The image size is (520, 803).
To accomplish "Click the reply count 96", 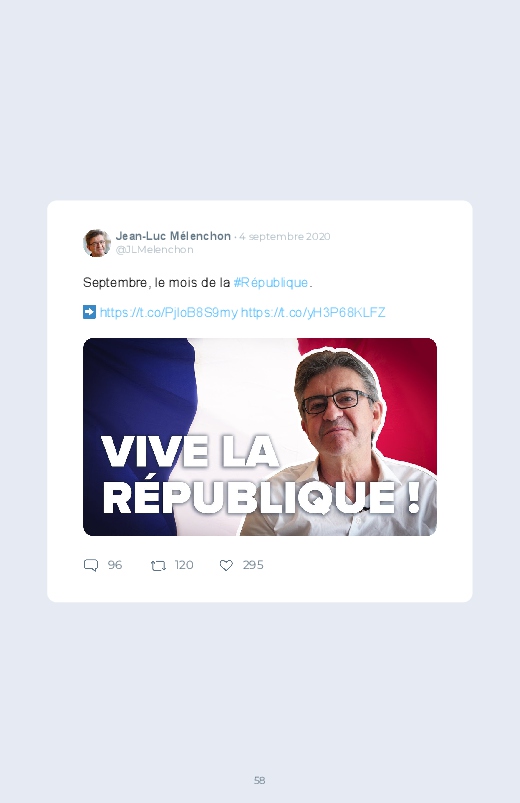I will coord(115,565).
